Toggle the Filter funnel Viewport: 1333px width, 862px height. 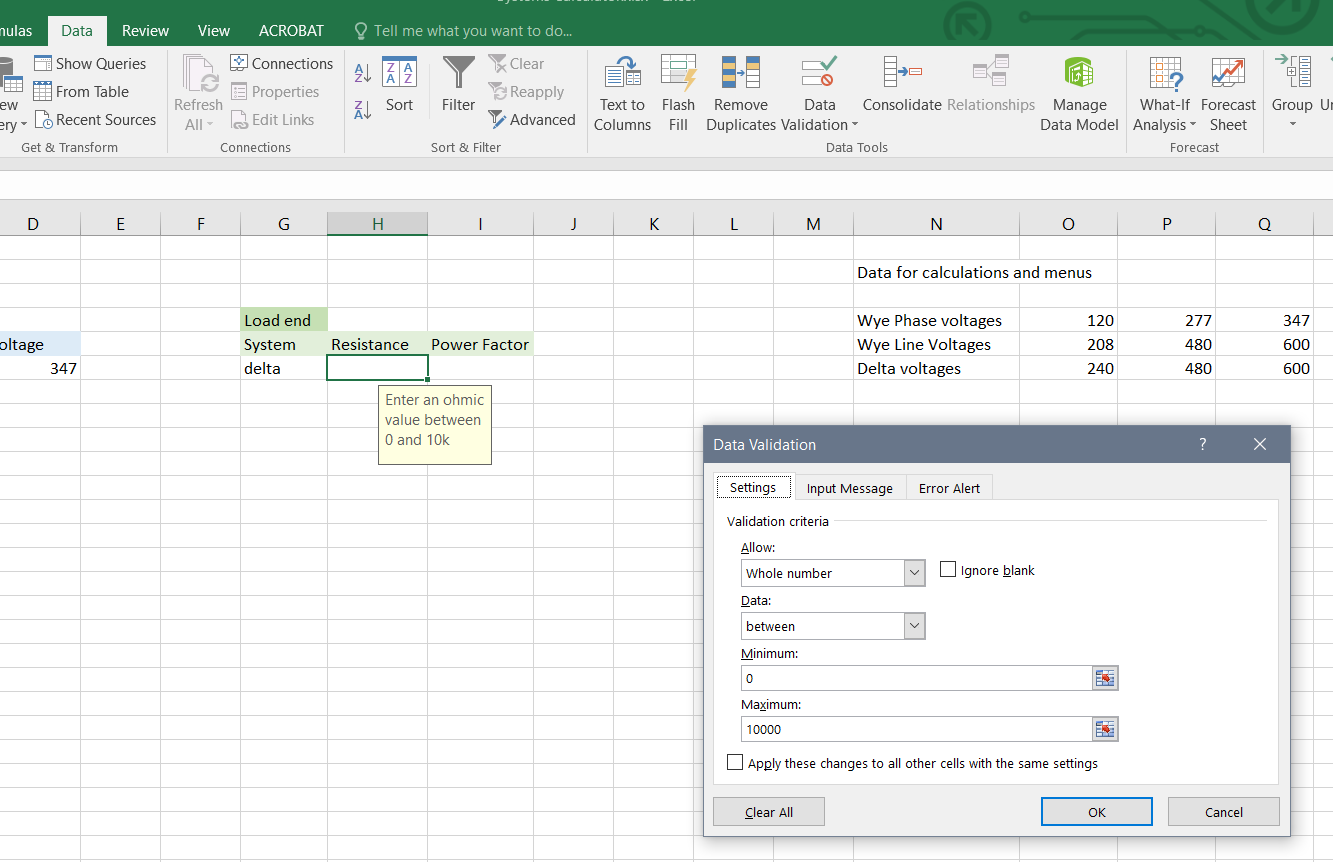coord(459,85)
